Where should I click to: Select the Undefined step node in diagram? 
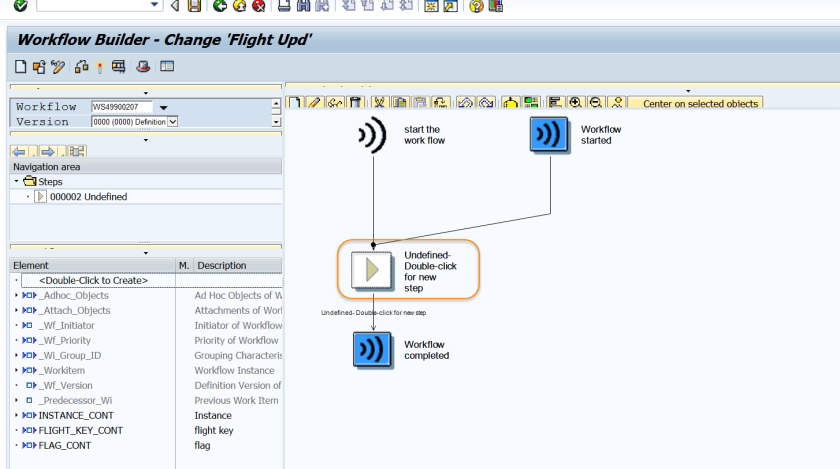pos(373,269)
